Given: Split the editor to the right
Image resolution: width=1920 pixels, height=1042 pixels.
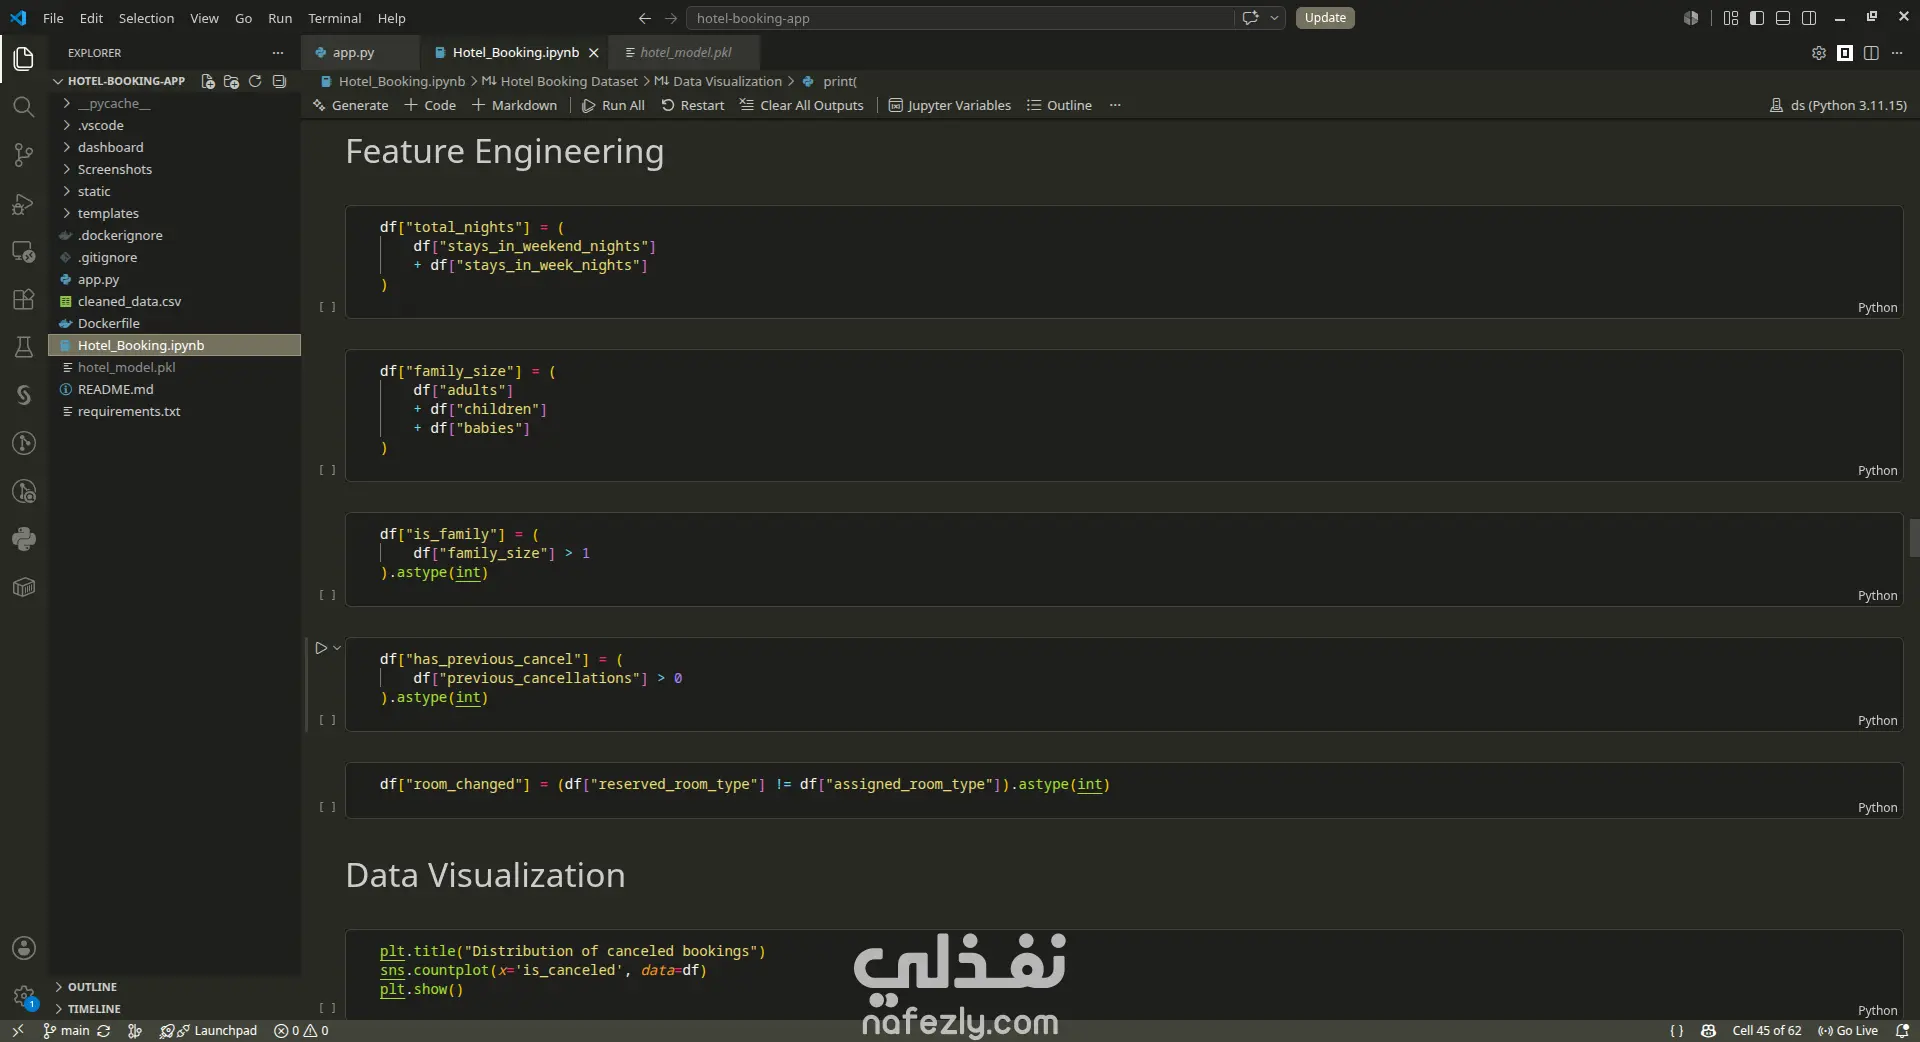Looking at the screenshot, I should (1871, 53).
